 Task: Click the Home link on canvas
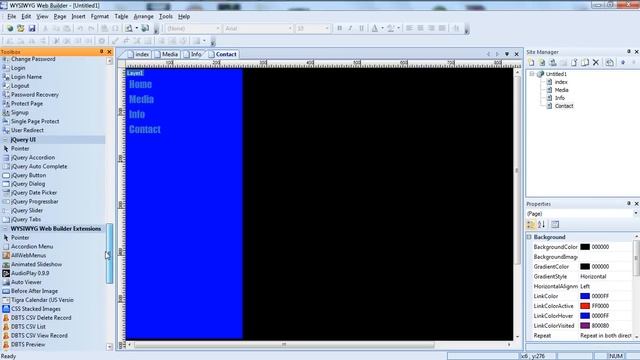(140, 84)
